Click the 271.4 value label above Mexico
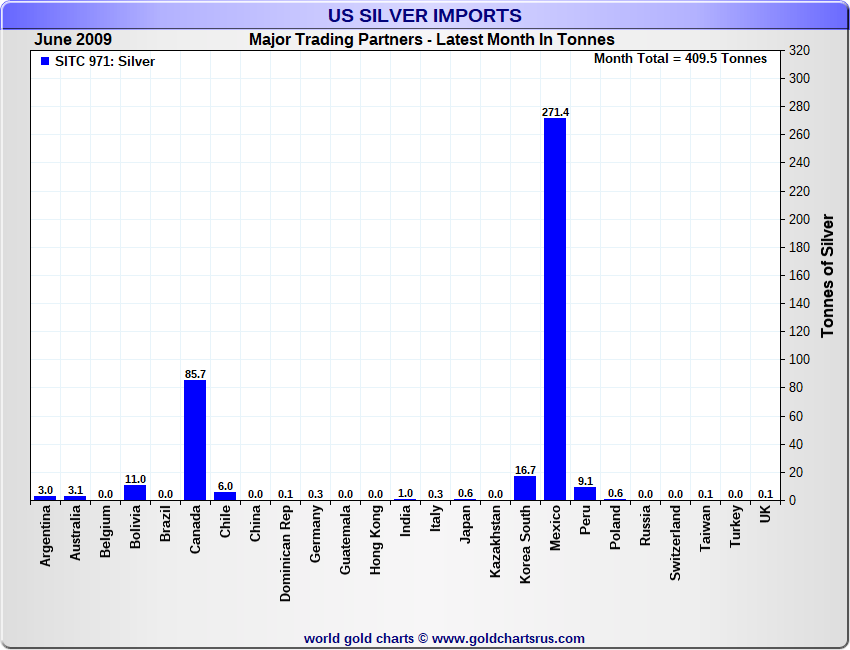Viewport: 850px width, 650px height. tap(555, 112)
